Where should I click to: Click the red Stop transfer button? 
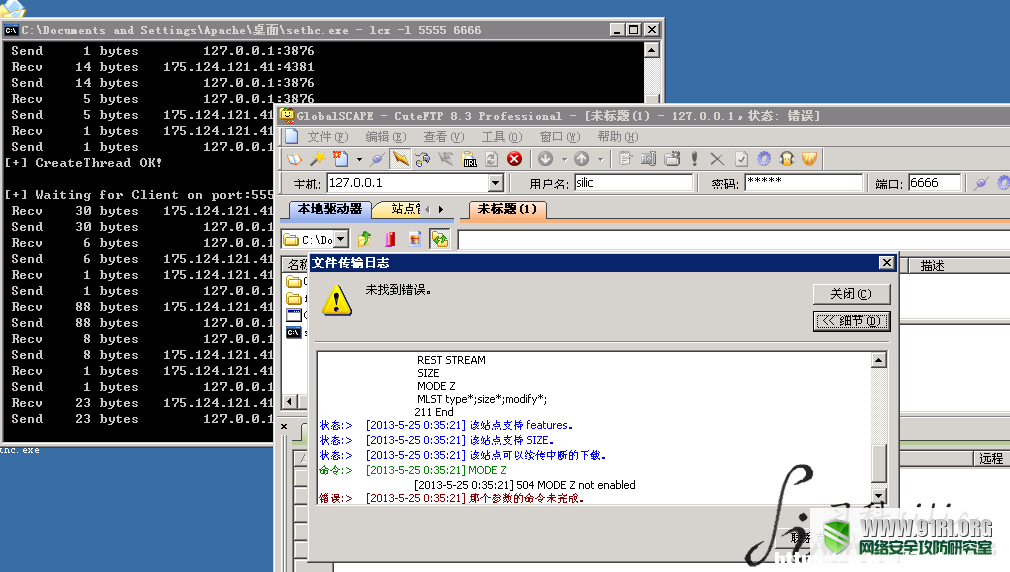pos(514,158)
